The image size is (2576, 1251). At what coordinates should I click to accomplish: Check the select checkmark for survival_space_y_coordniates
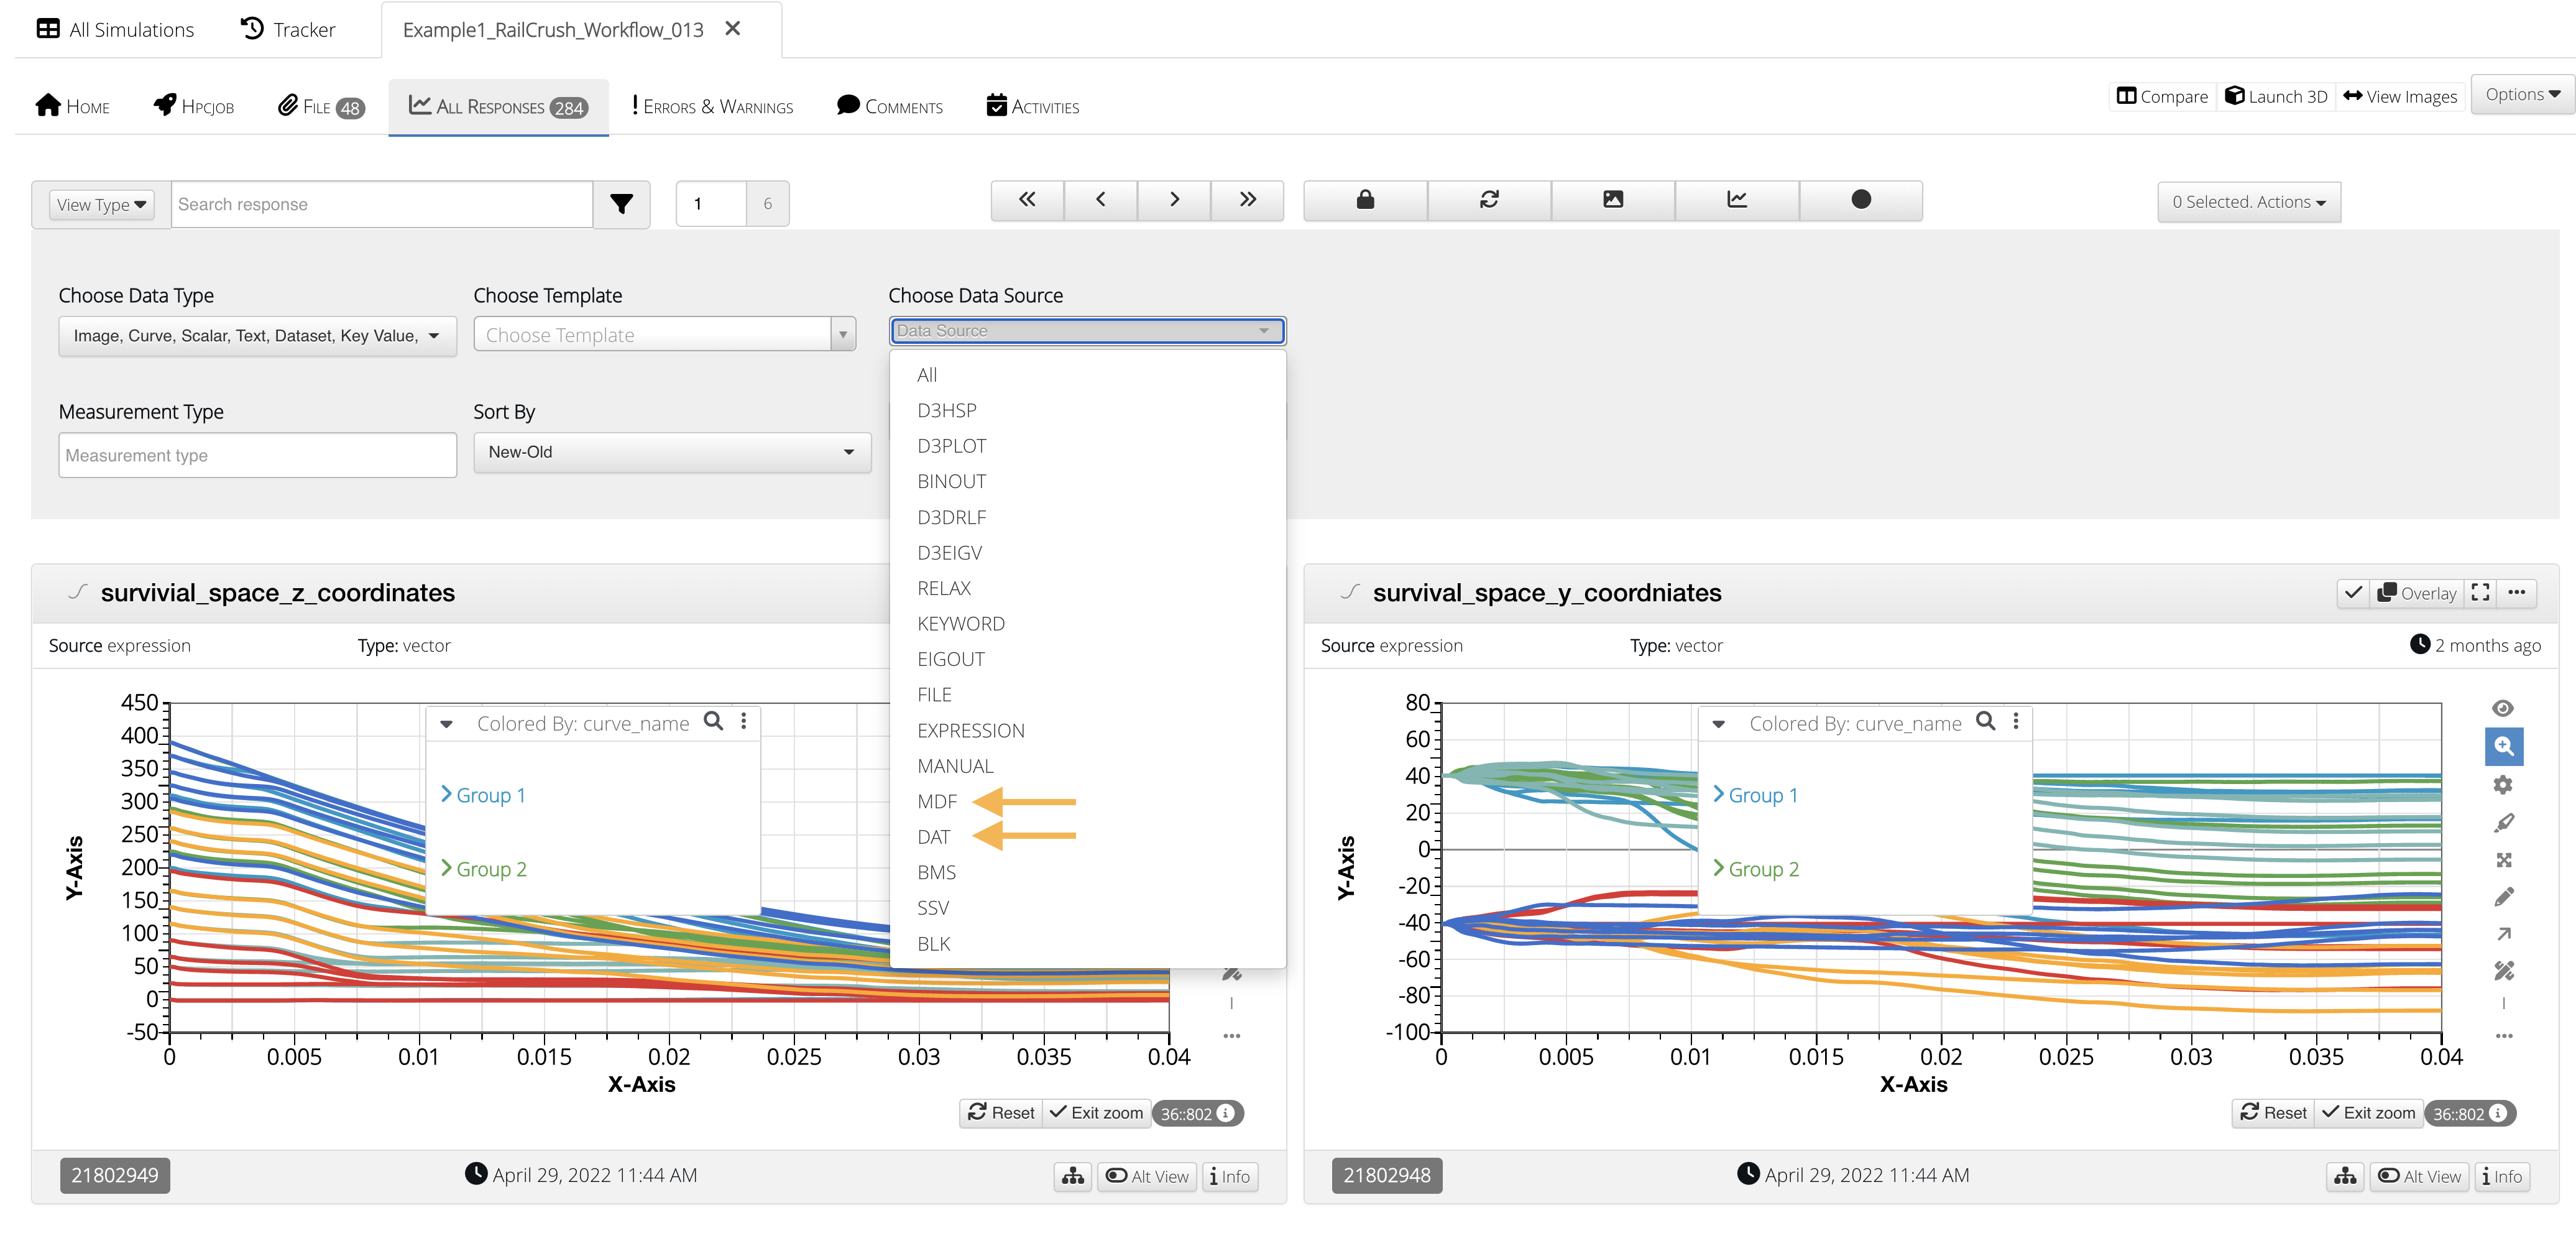(2353, 593)
